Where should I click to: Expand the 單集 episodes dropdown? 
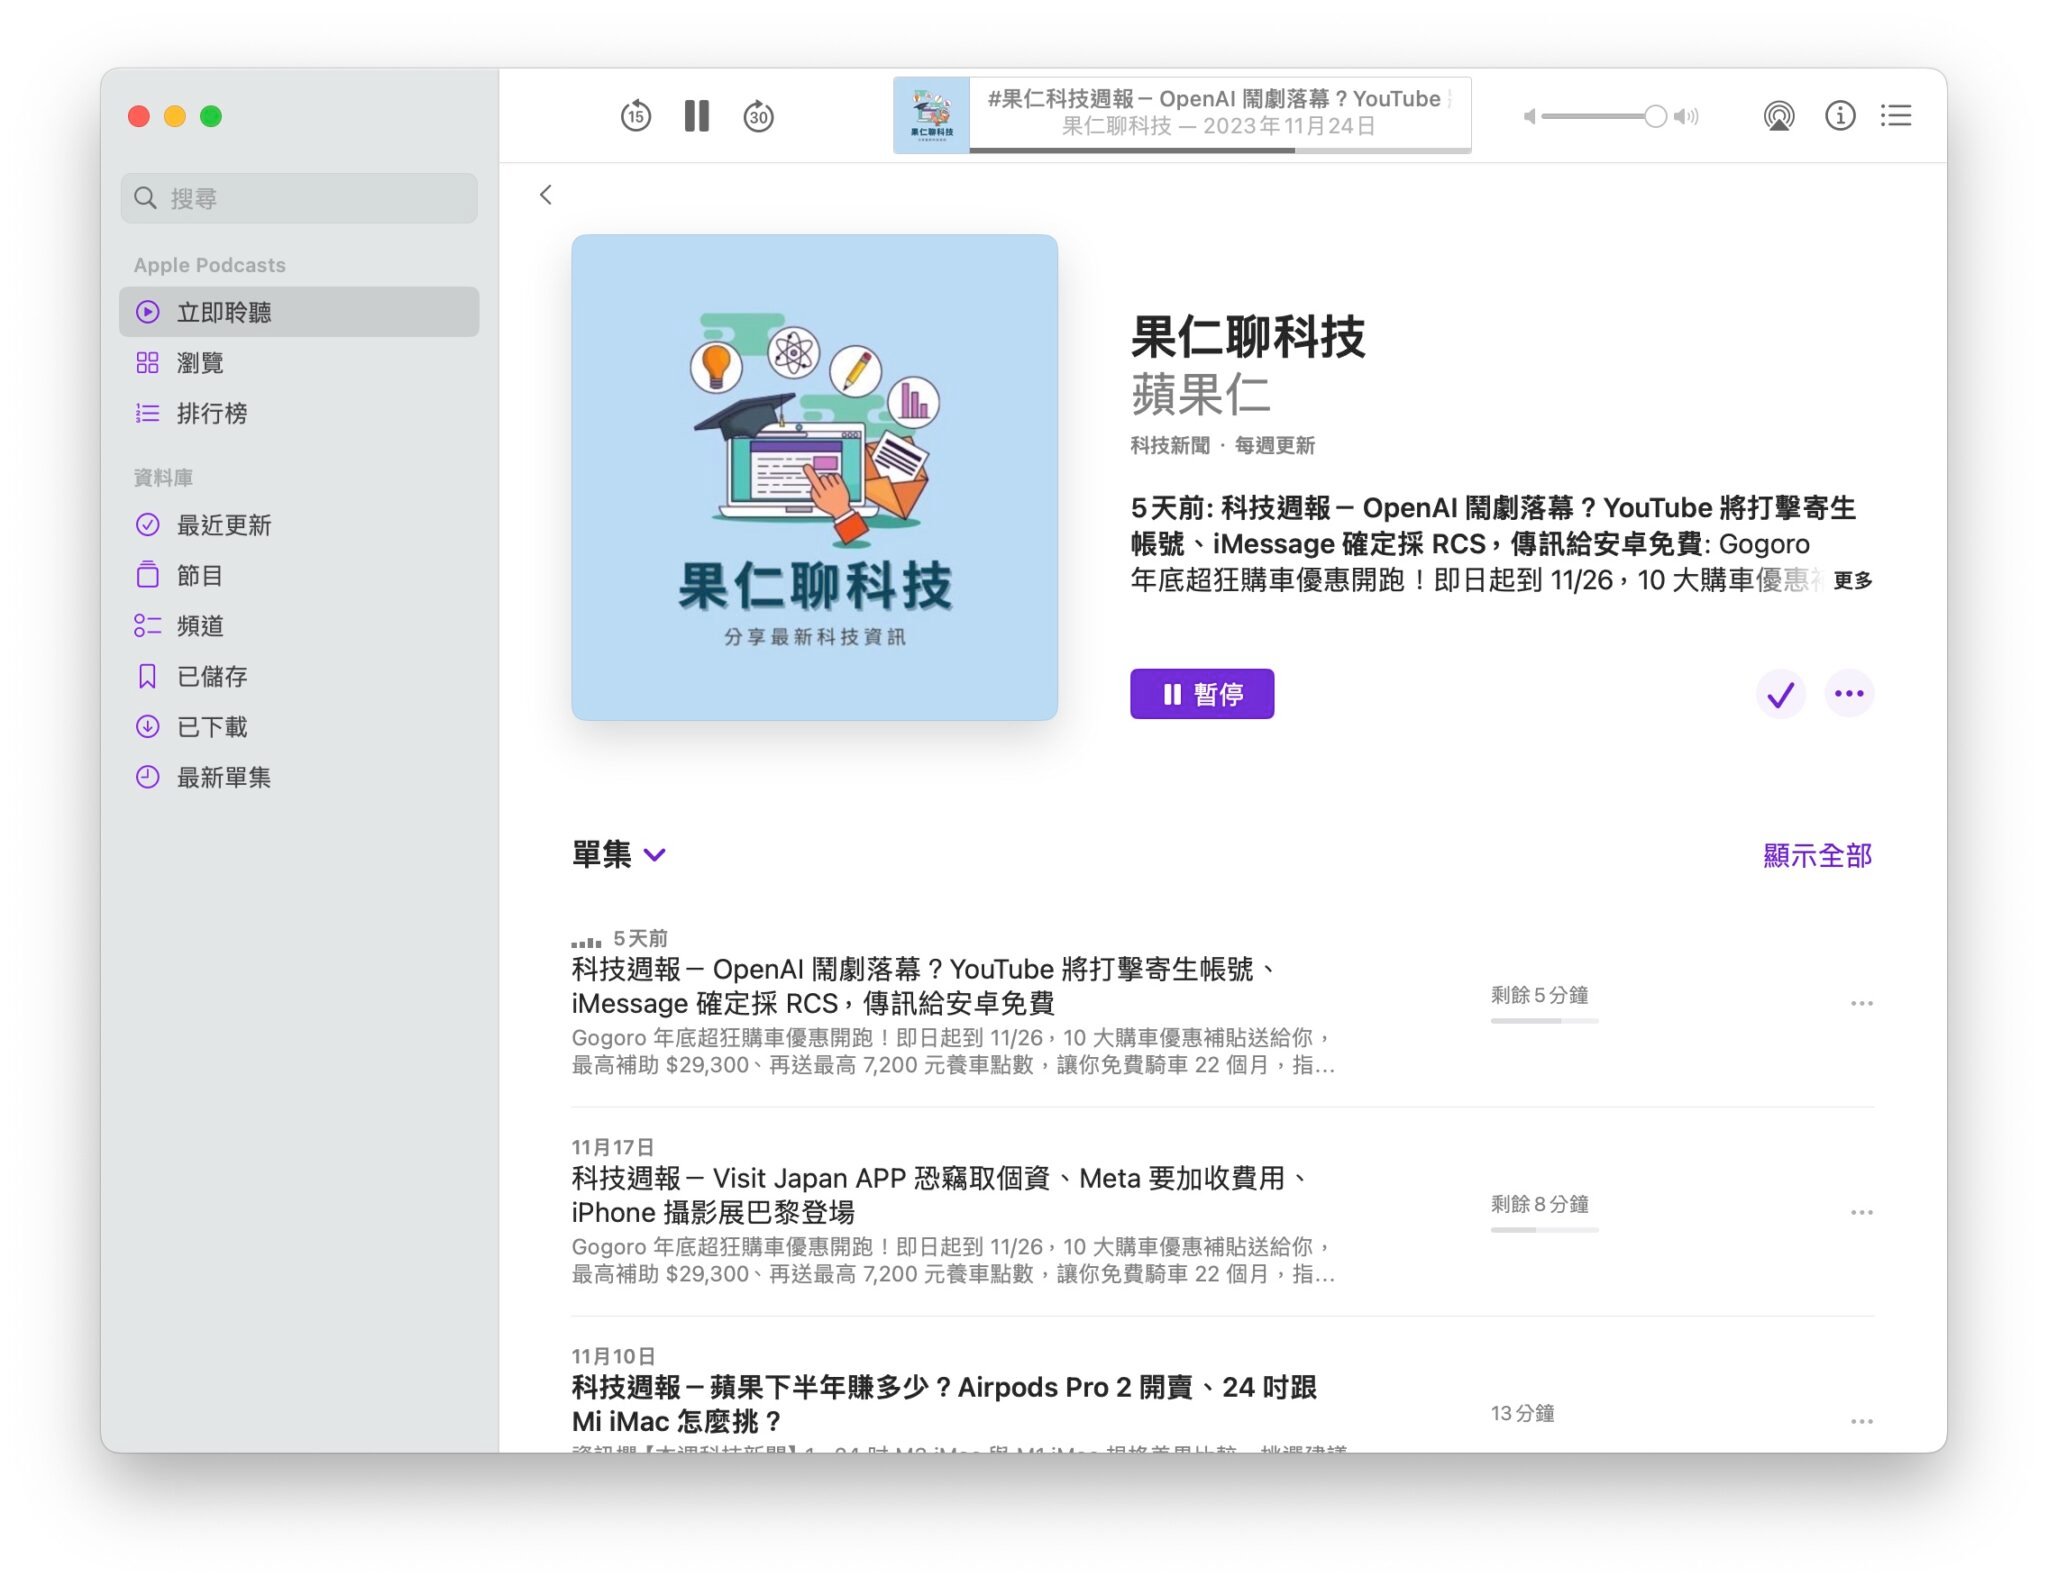[658, 855]
